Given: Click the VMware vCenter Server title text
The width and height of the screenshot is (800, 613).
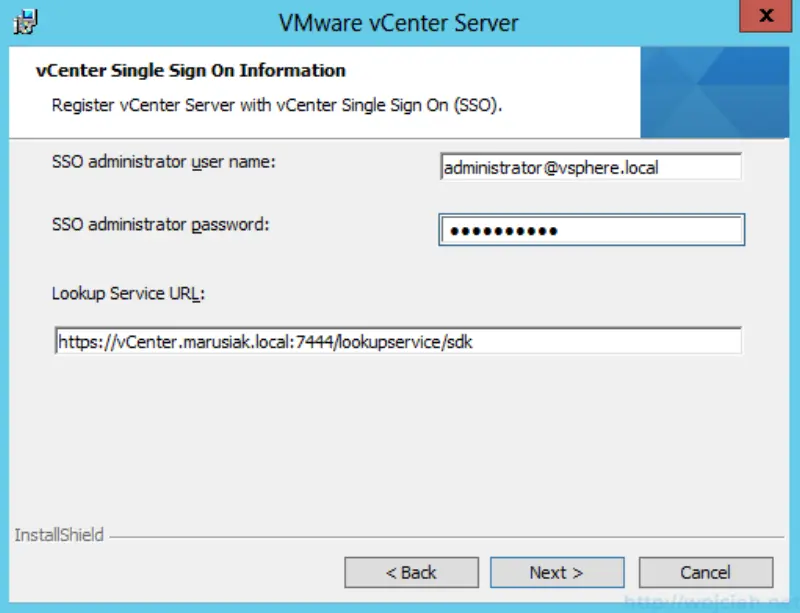Looking at the screenshot, I should 400,22.
